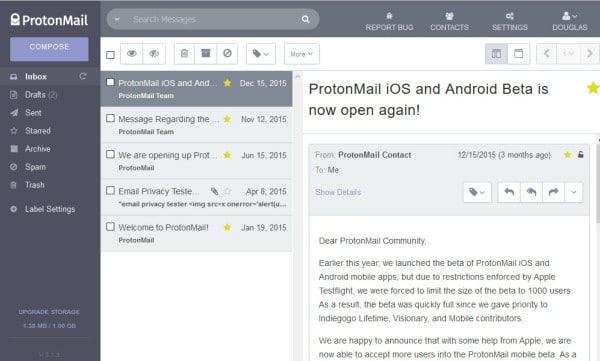Viewport: 600px width, 361px height.
Task: Switch to column layout view
Action: coord(496,54)
